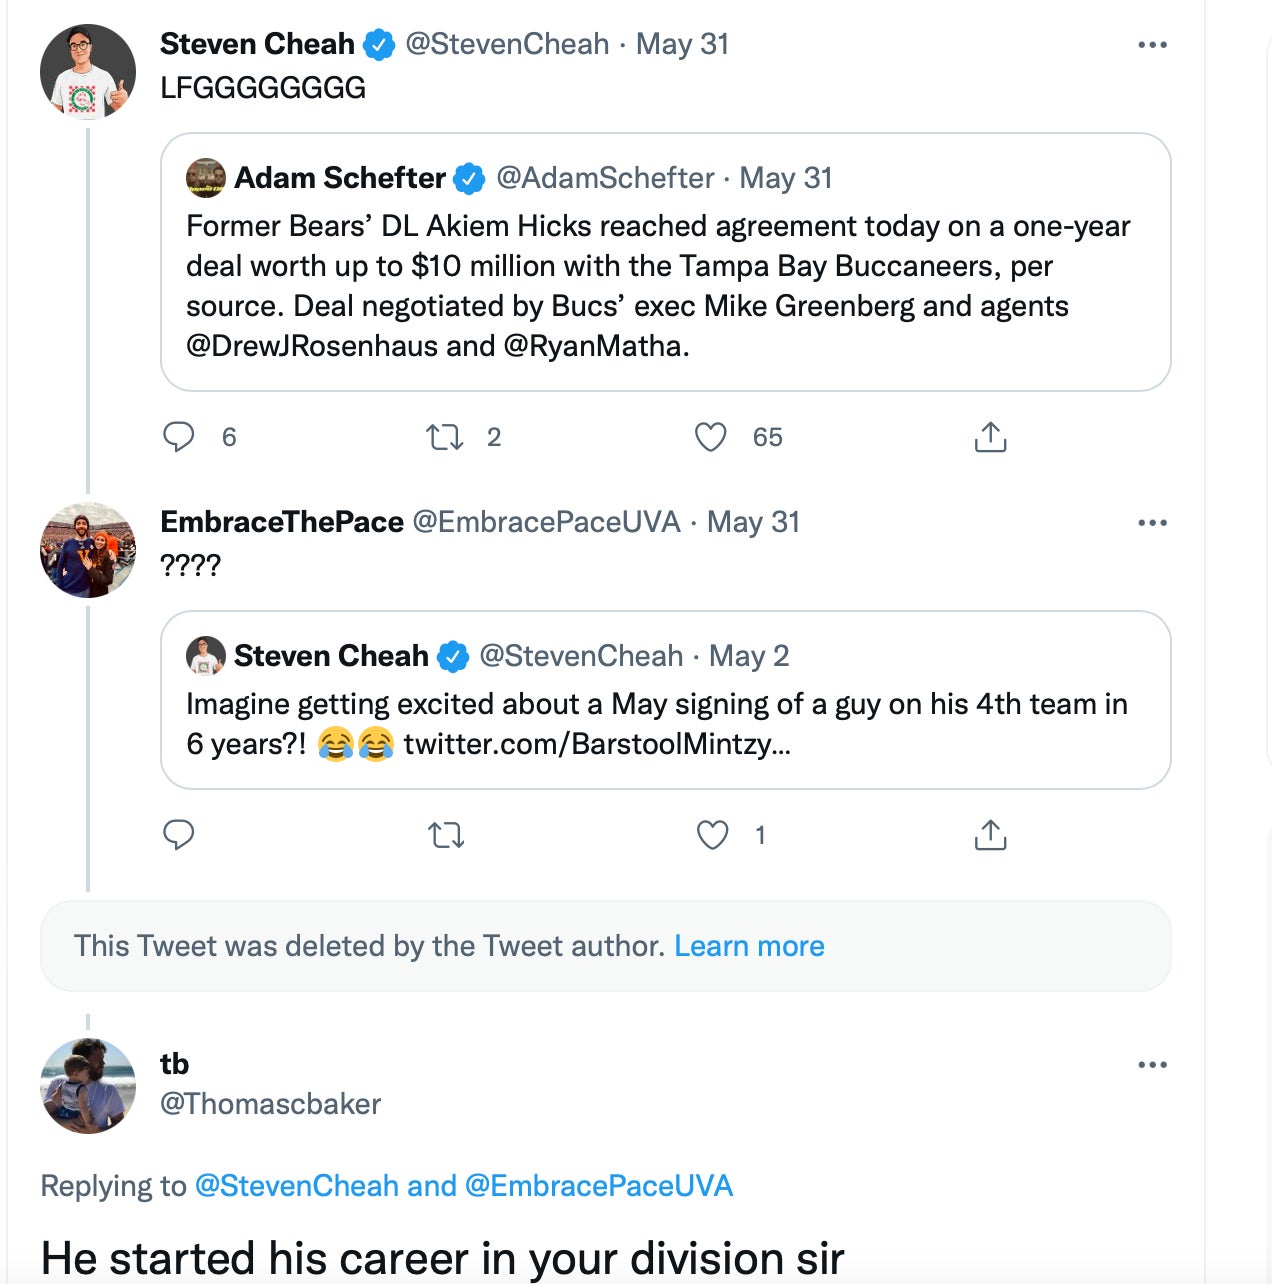Share Steven Cheah's LFGGGGGGGG tweet
1272x1284 pixels.
click(x=990, y=437)
